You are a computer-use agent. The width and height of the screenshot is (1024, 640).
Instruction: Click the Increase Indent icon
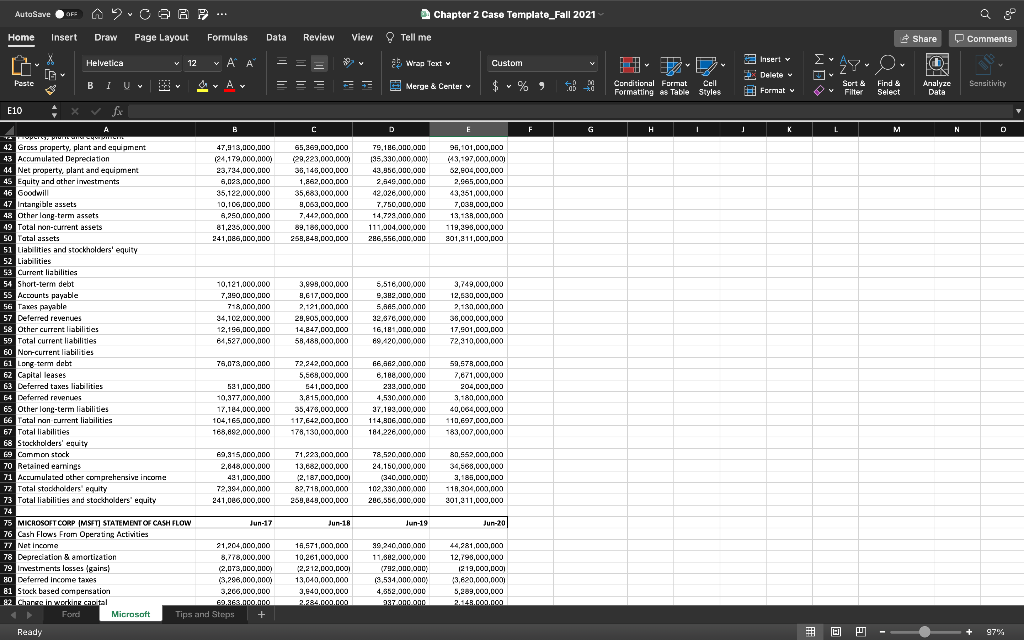tap(367, 86)
